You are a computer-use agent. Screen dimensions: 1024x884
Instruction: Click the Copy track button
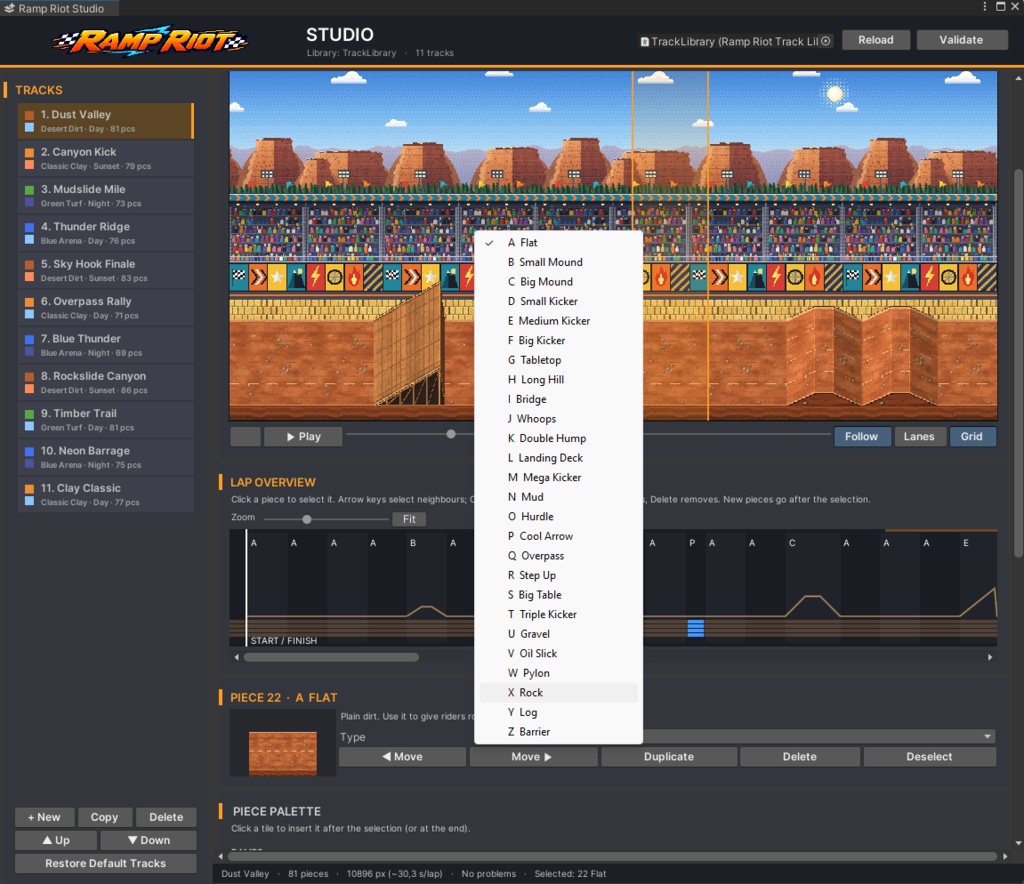pos(104,817)
